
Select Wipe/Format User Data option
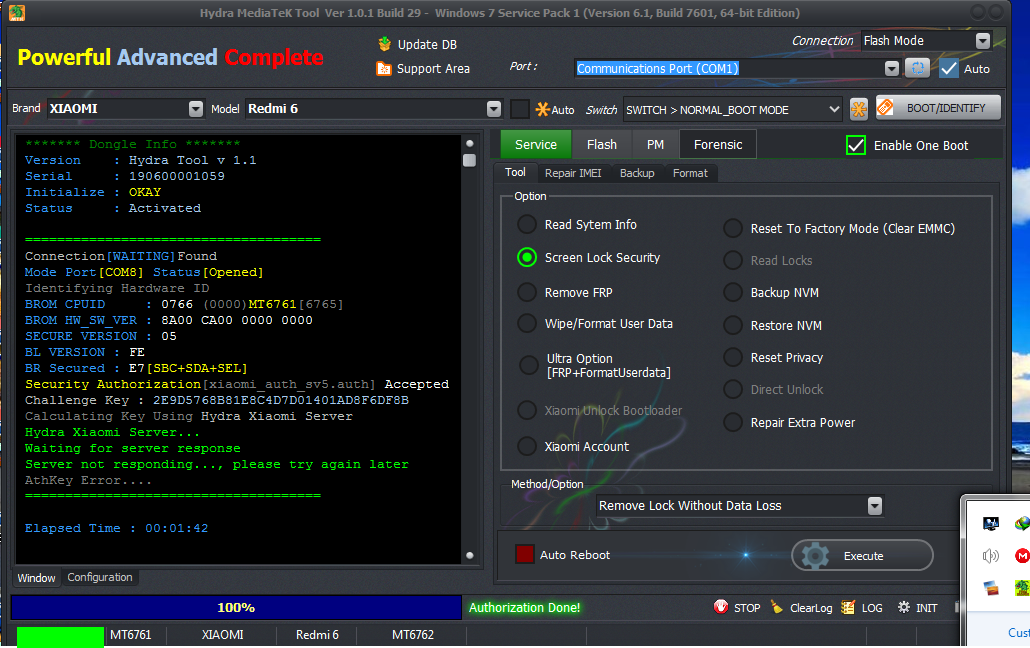click(x=527, y=323)
